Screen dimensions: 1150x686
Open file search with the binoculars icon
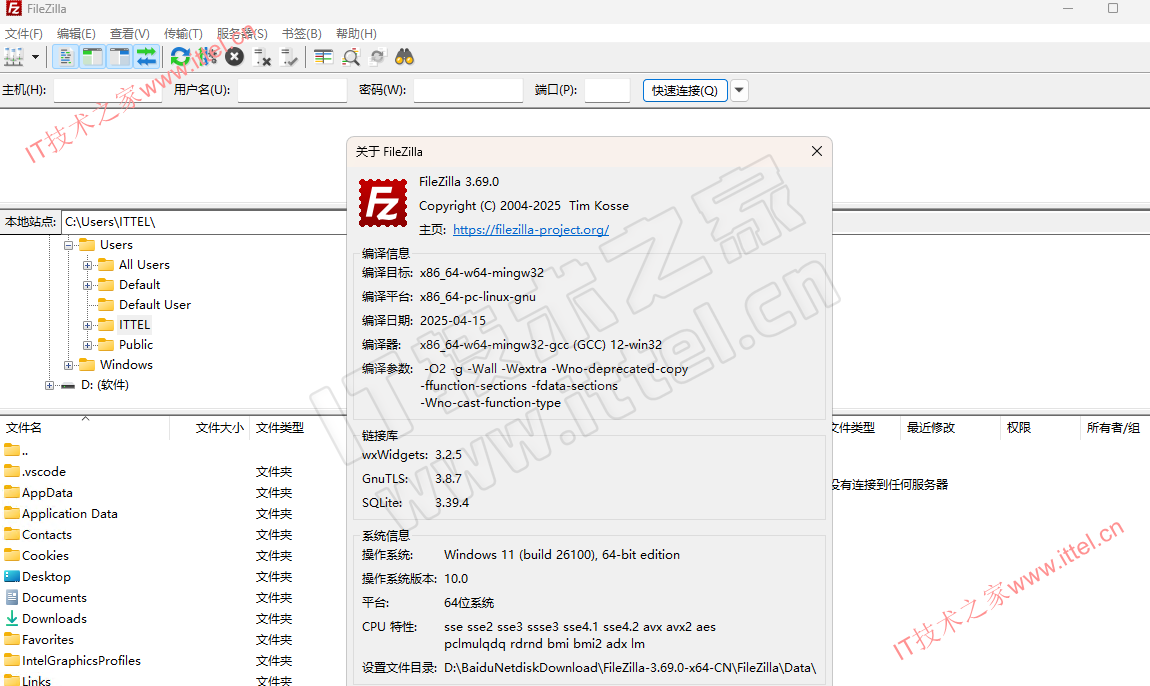[x=405, y=57]
